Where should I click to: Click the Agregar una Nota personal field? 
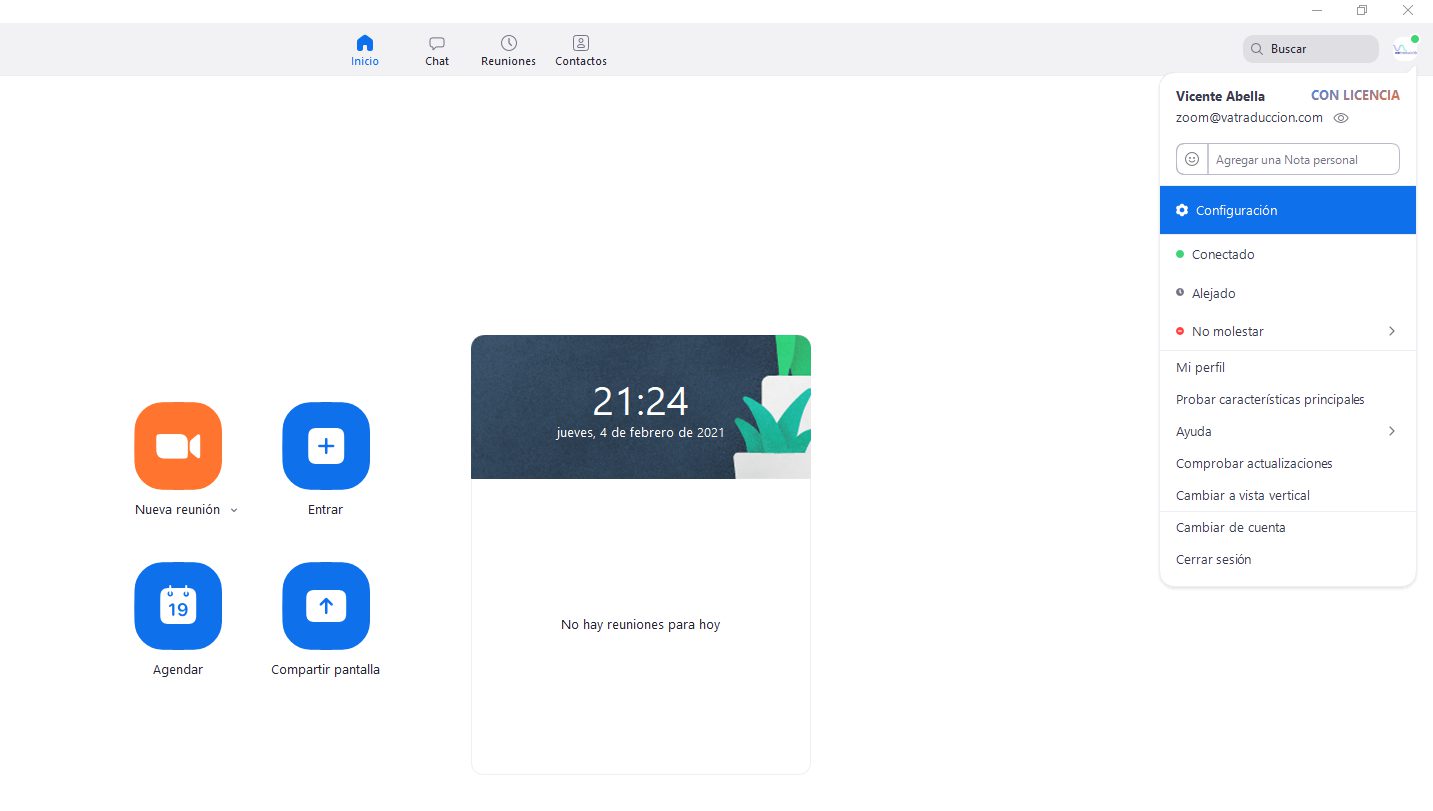click(1302, 160)
